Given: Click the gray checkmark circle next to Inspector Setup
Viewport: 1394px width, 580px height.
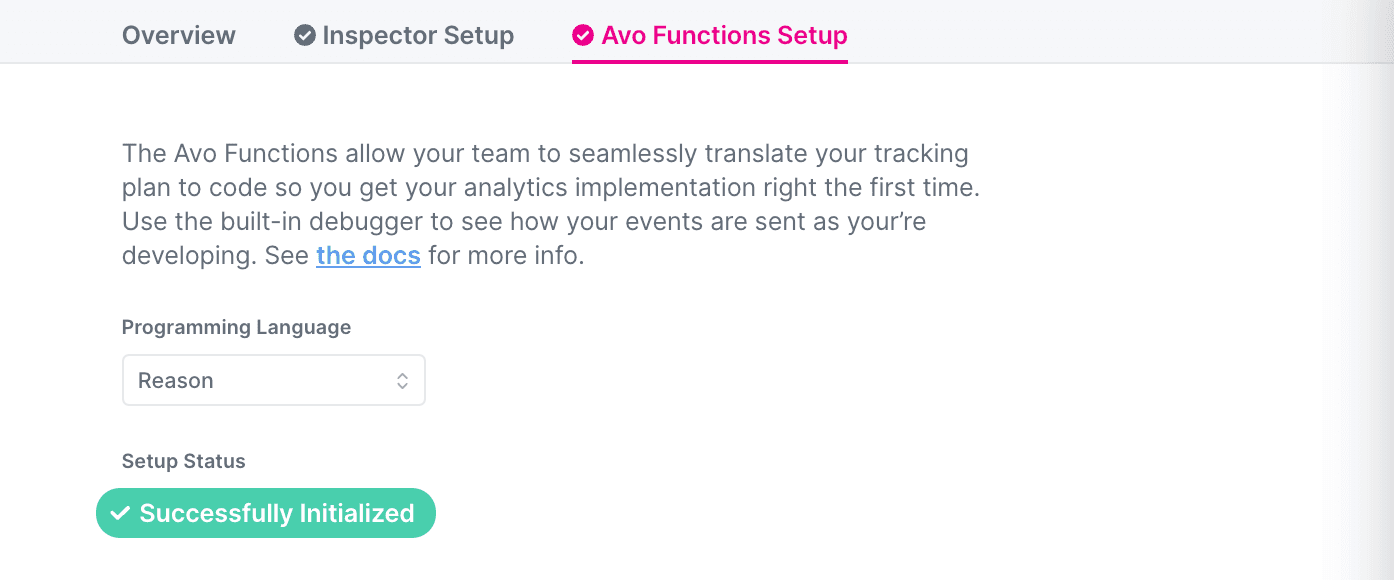Looking at the screenshot, I should point(303,35).
